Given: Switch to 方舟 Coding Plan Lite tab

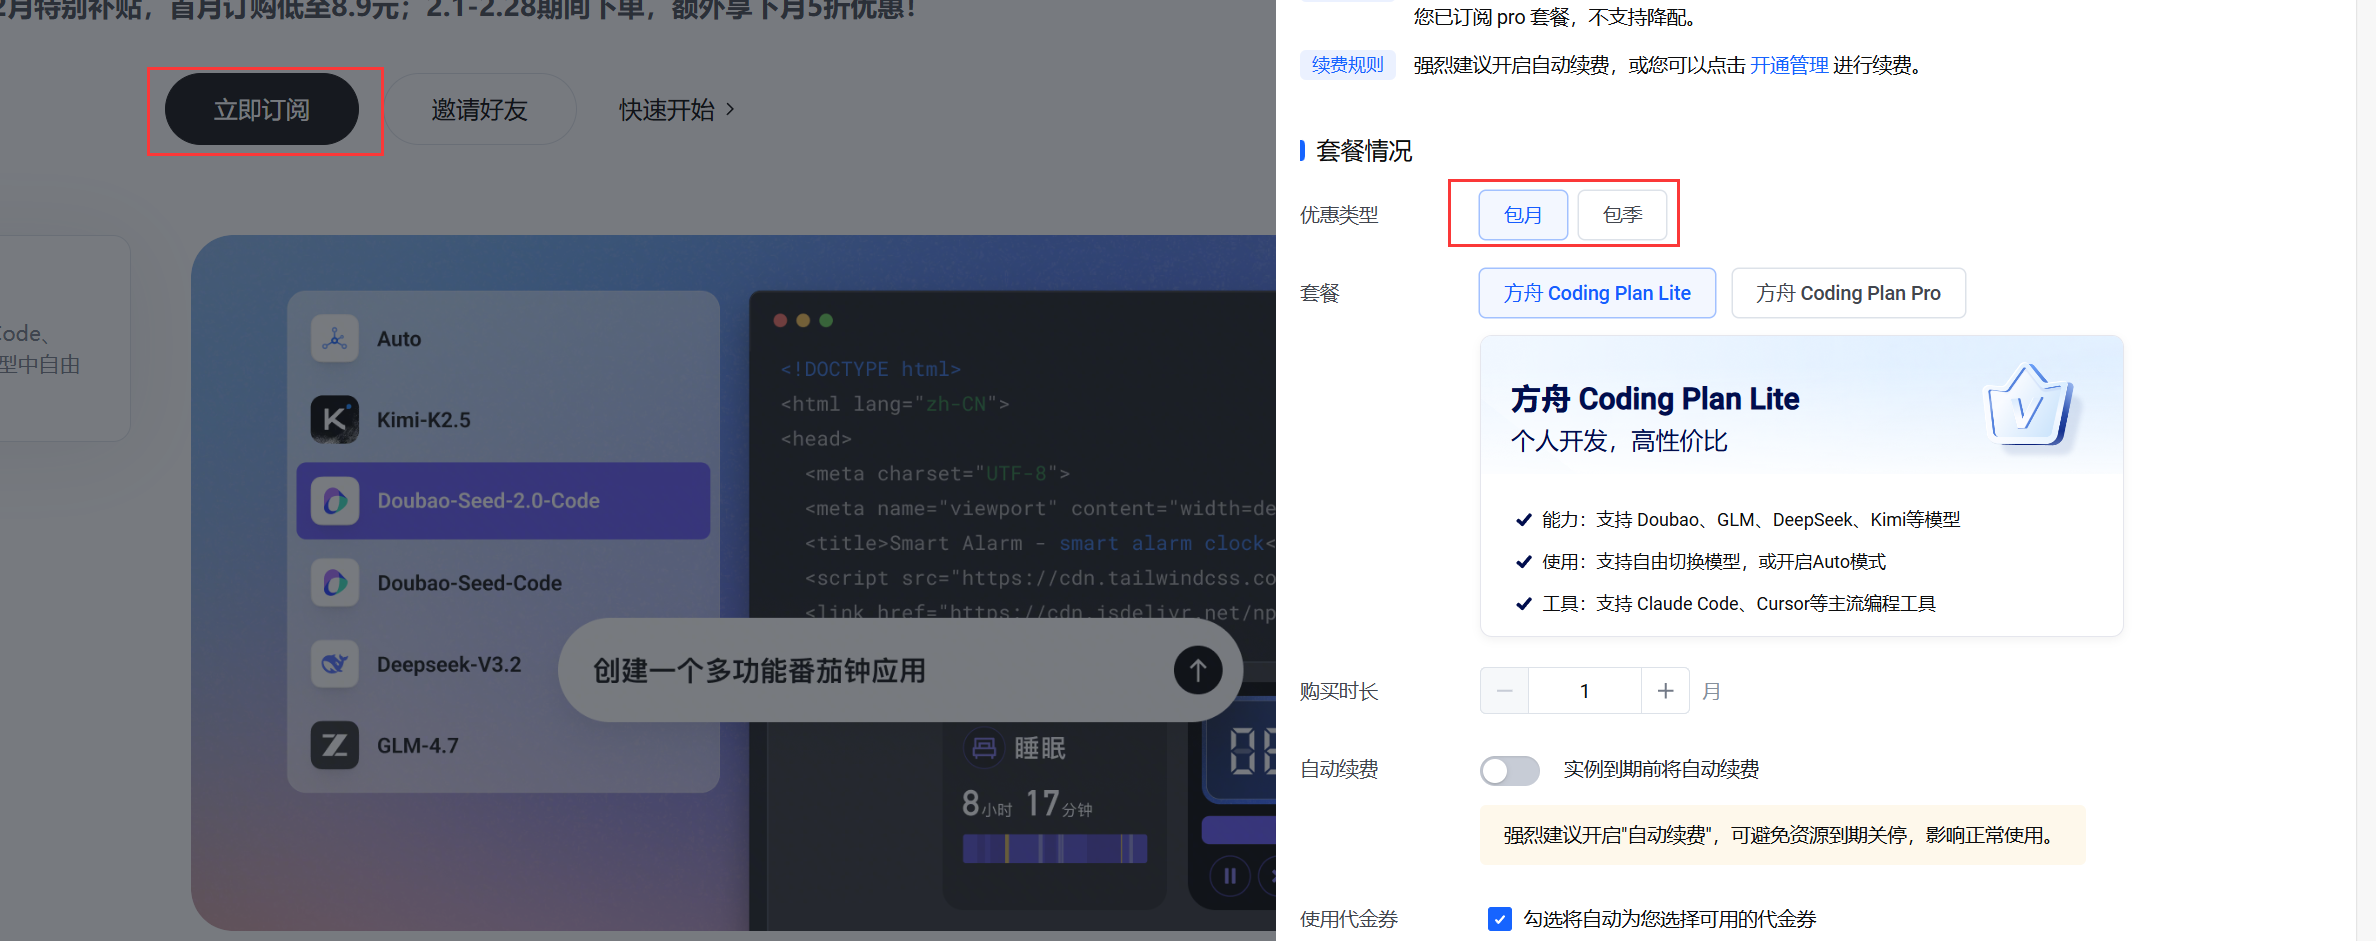Looking at the screenshot, I should point(1597,293).
